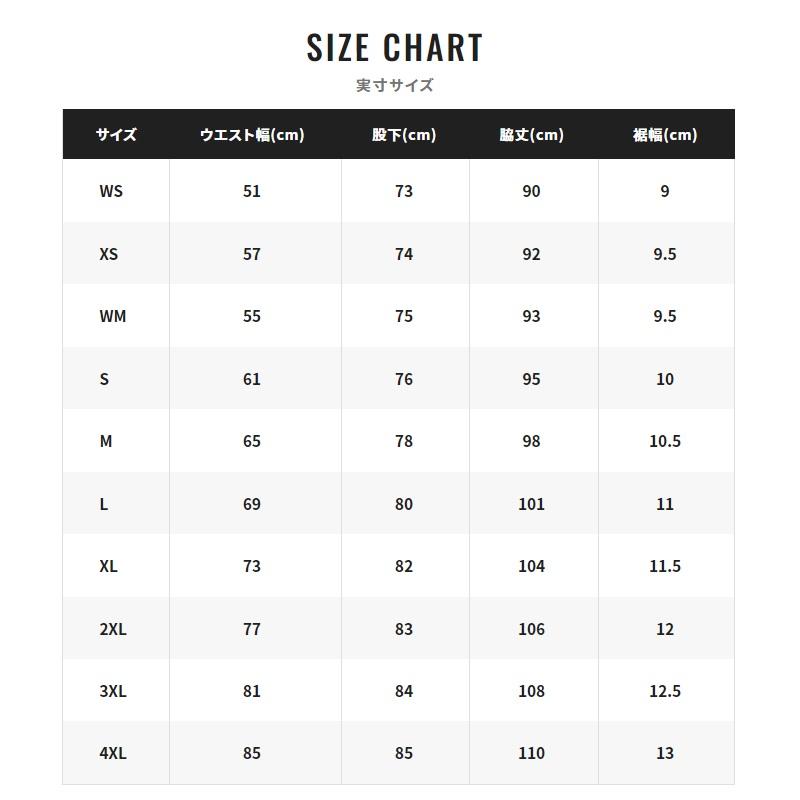Click the 実寸サイズ subtitle text
The image size is (800, 800).
click(x=395, y=86)
